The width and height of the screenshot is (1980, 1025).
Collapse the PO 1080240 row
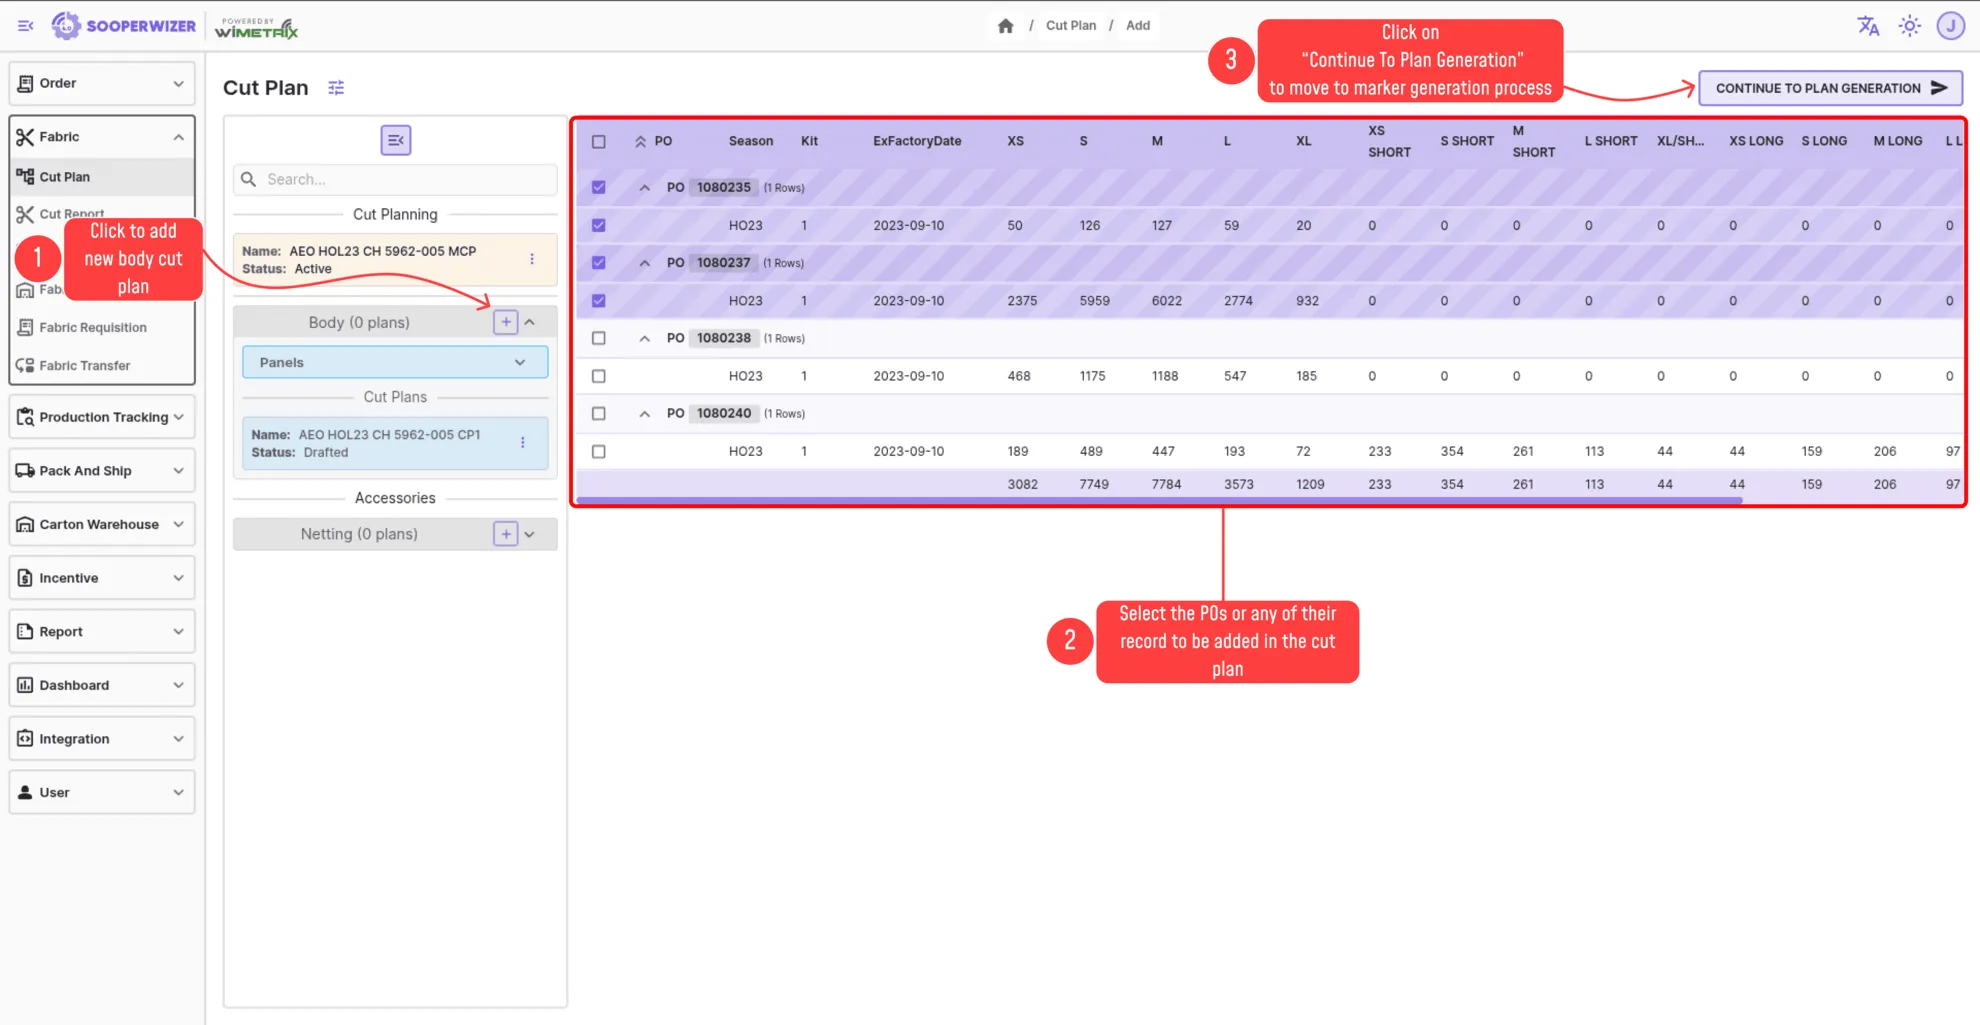645,413
